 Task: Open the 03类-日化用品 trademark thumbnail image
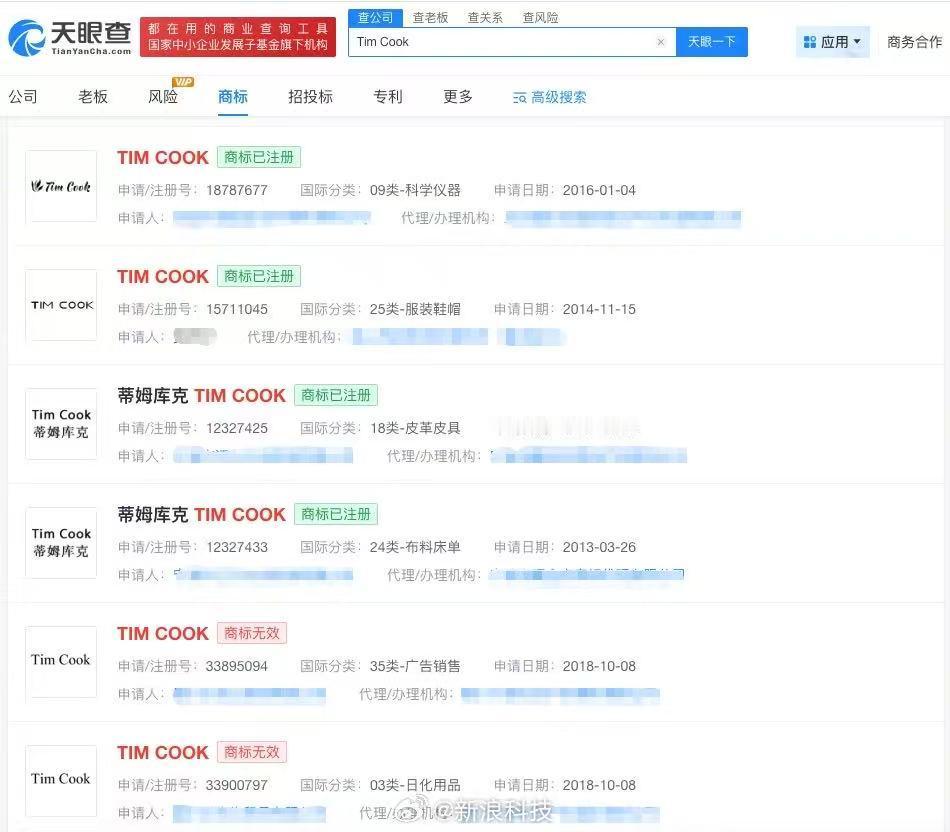(61, 780)
